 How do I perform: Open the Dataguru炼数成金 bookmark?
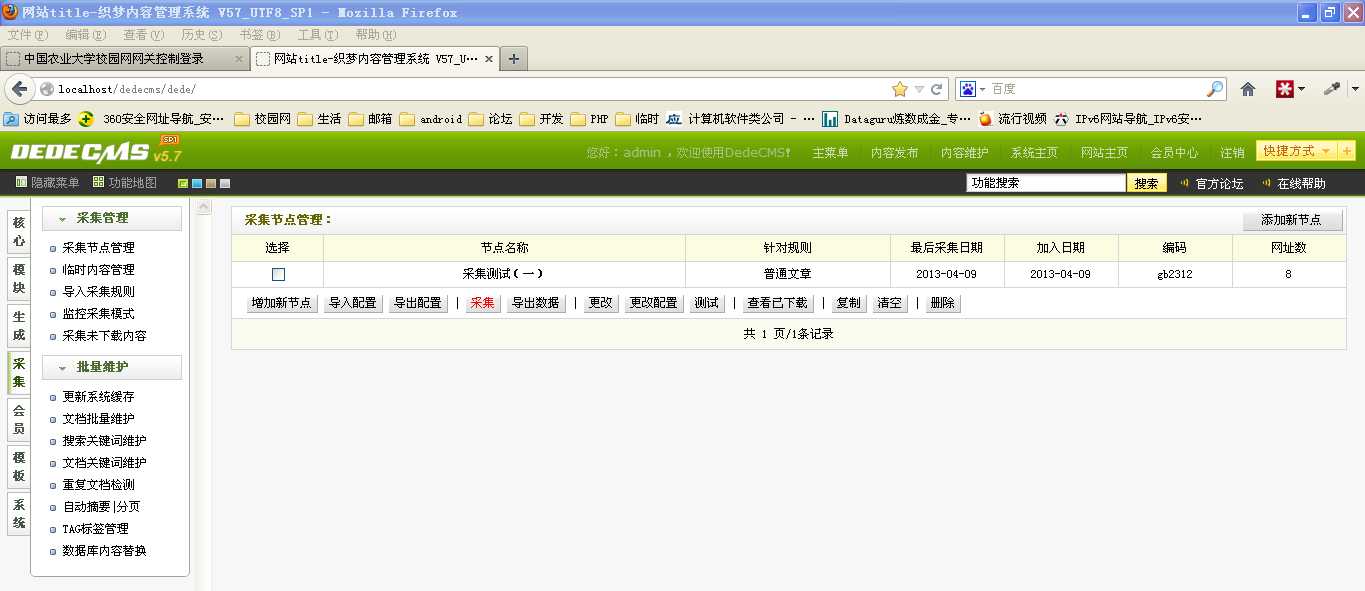pyautogui.click(x=897, y=119)
